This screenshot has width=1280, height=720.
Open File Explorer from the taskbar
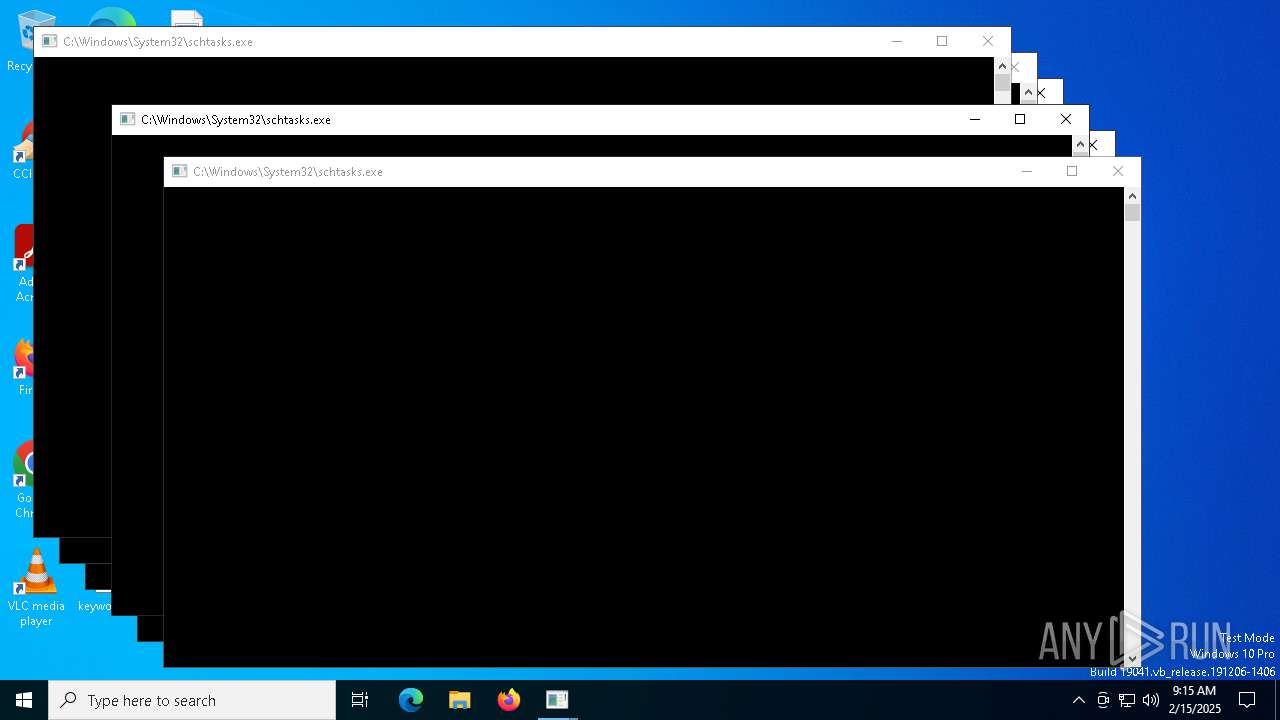coord(460,700)
